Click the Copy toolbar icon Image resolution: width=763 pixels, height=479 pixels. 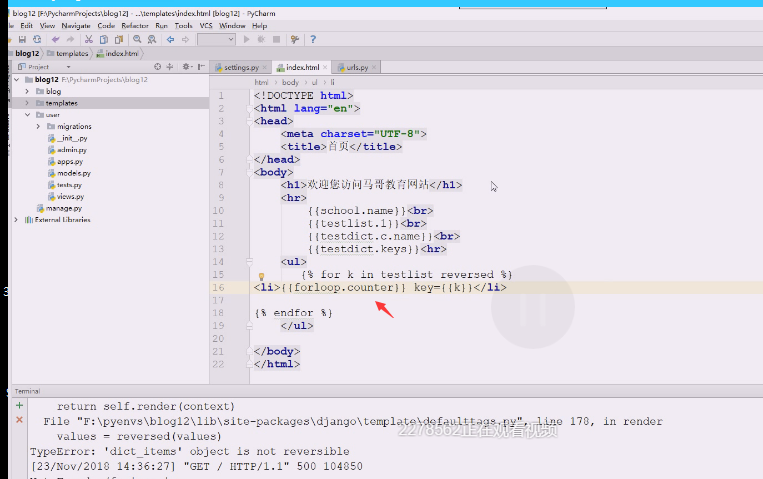[104, 39]
